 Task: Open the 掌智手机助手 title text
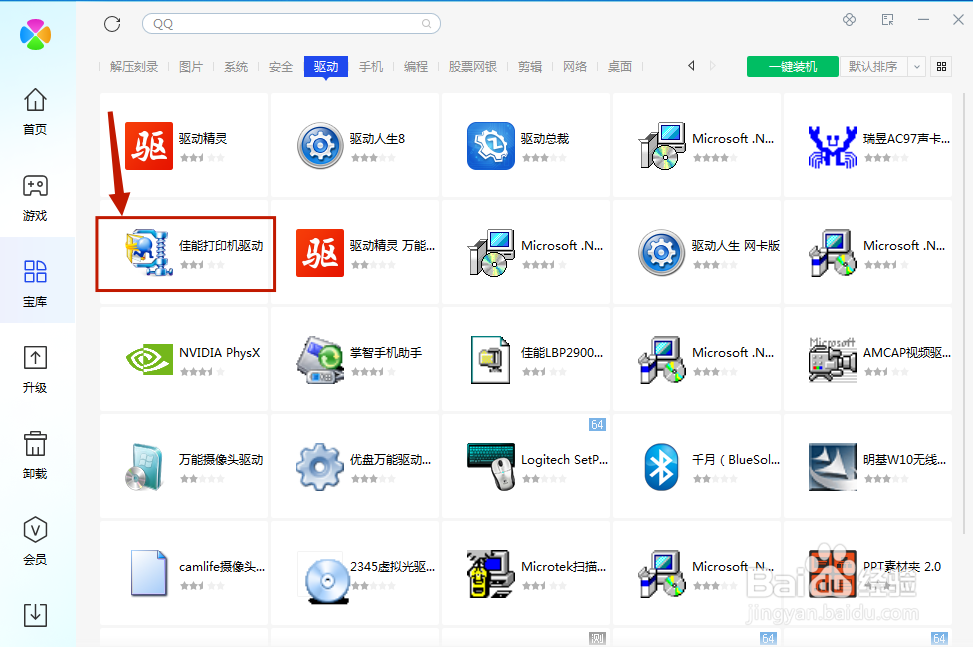[x=386, y=353]
